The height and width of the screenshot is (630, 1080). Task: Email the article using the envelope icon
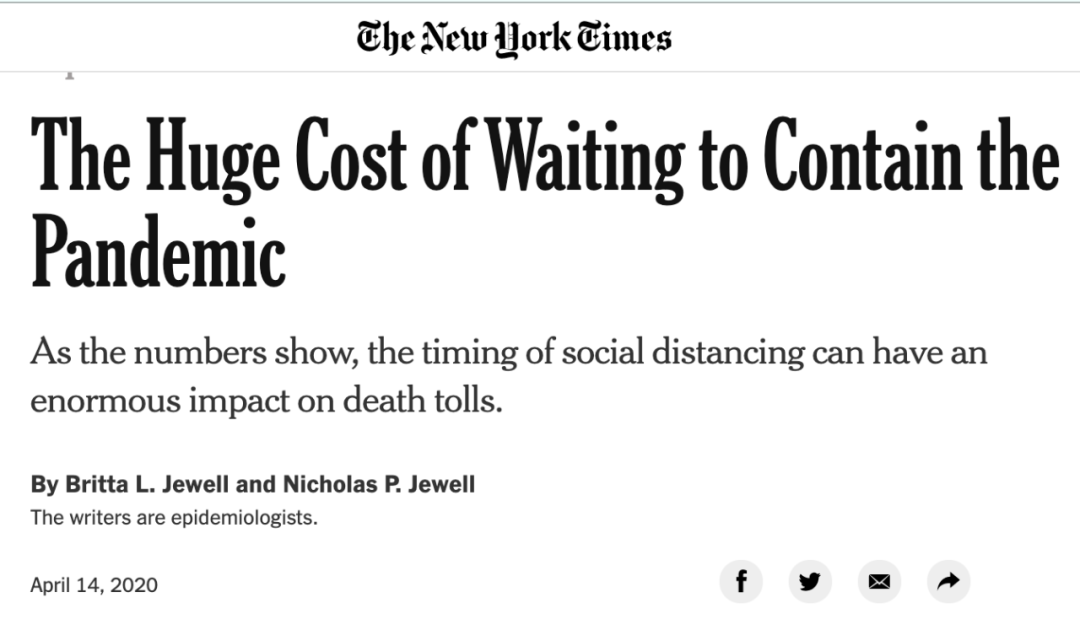880,581
